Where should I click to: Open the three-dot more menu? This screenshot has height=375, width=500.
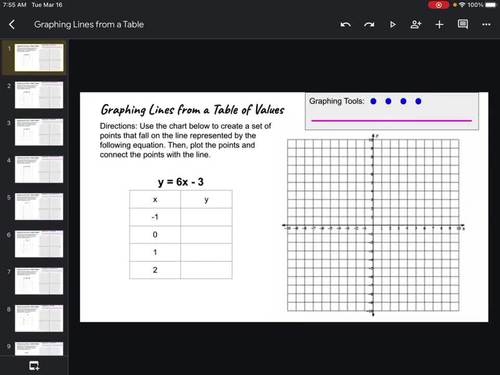pos(486,24)
